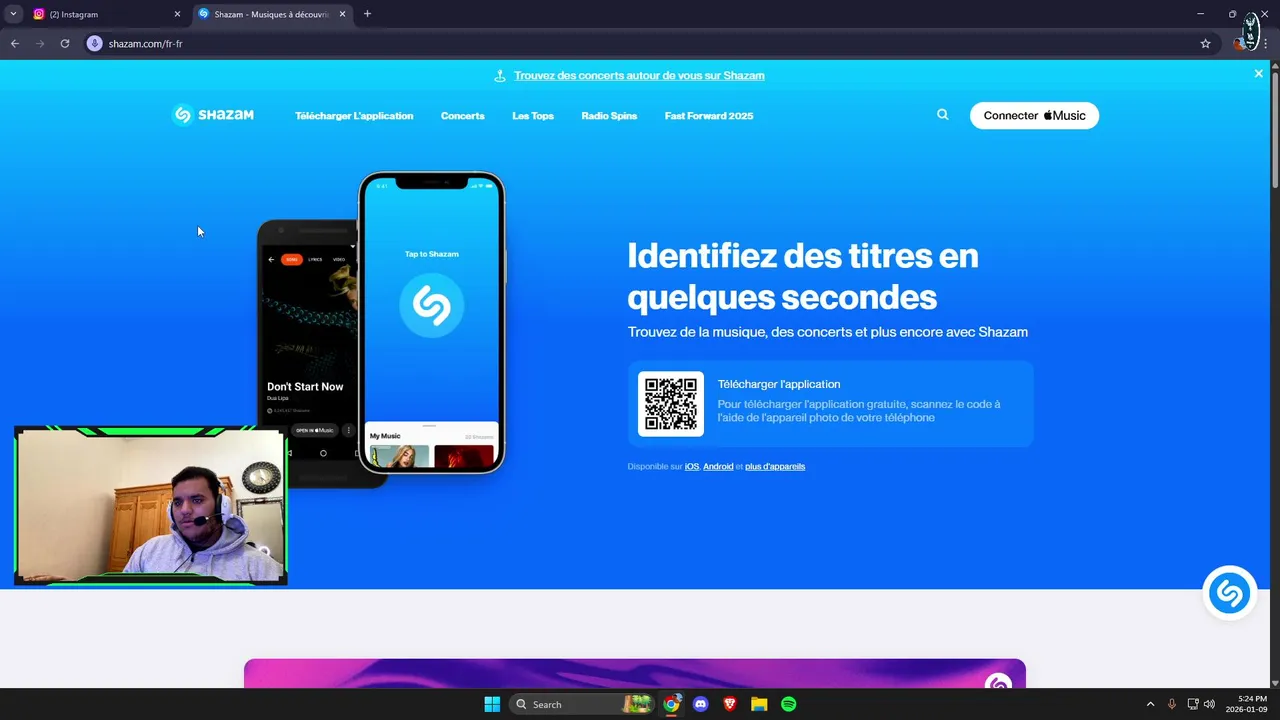Viewport: 1280px width, 720px height.
Task: Click the Shazam logo in header
Action: click(212, 115)
